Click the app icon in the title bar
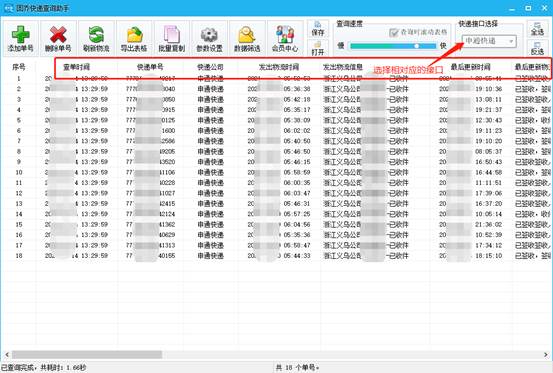Viewport: 553px width, 373px height. pos(8,7)
